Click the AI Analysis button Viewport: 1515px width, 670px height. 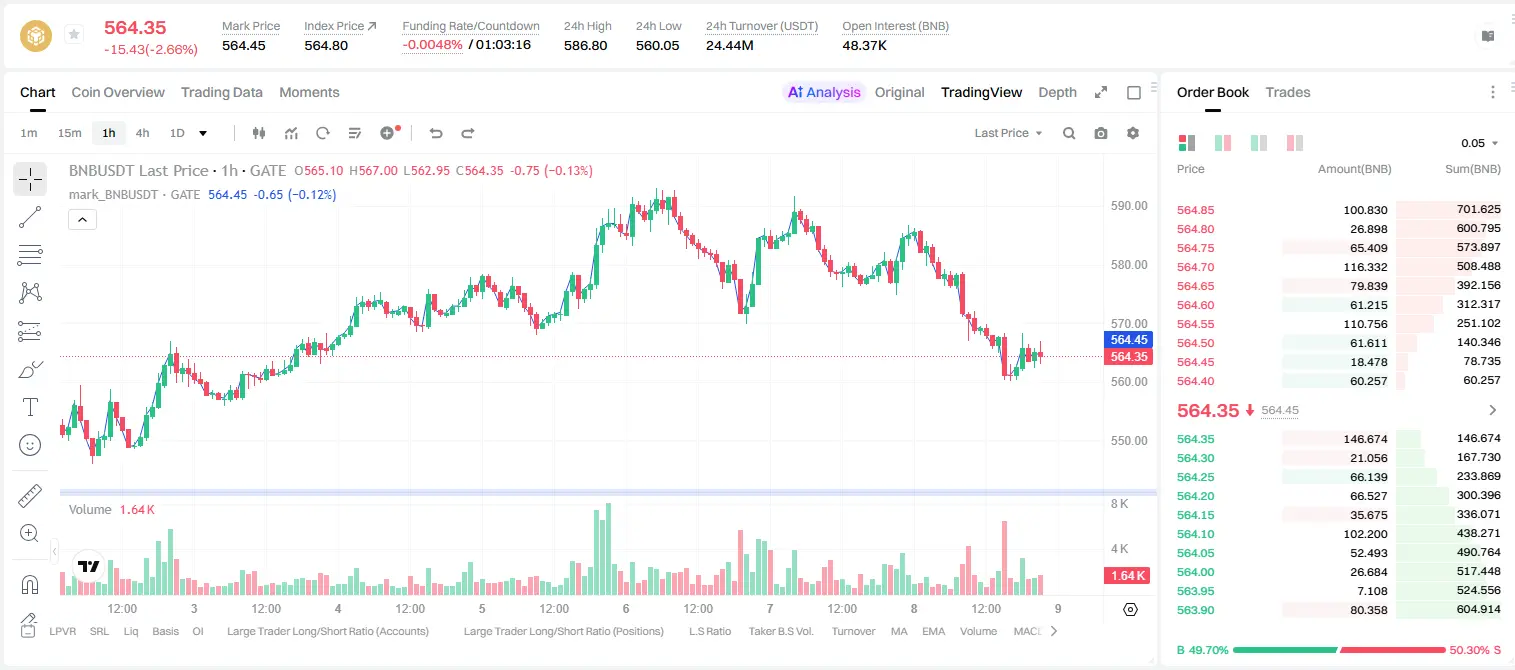coord(823,92)
